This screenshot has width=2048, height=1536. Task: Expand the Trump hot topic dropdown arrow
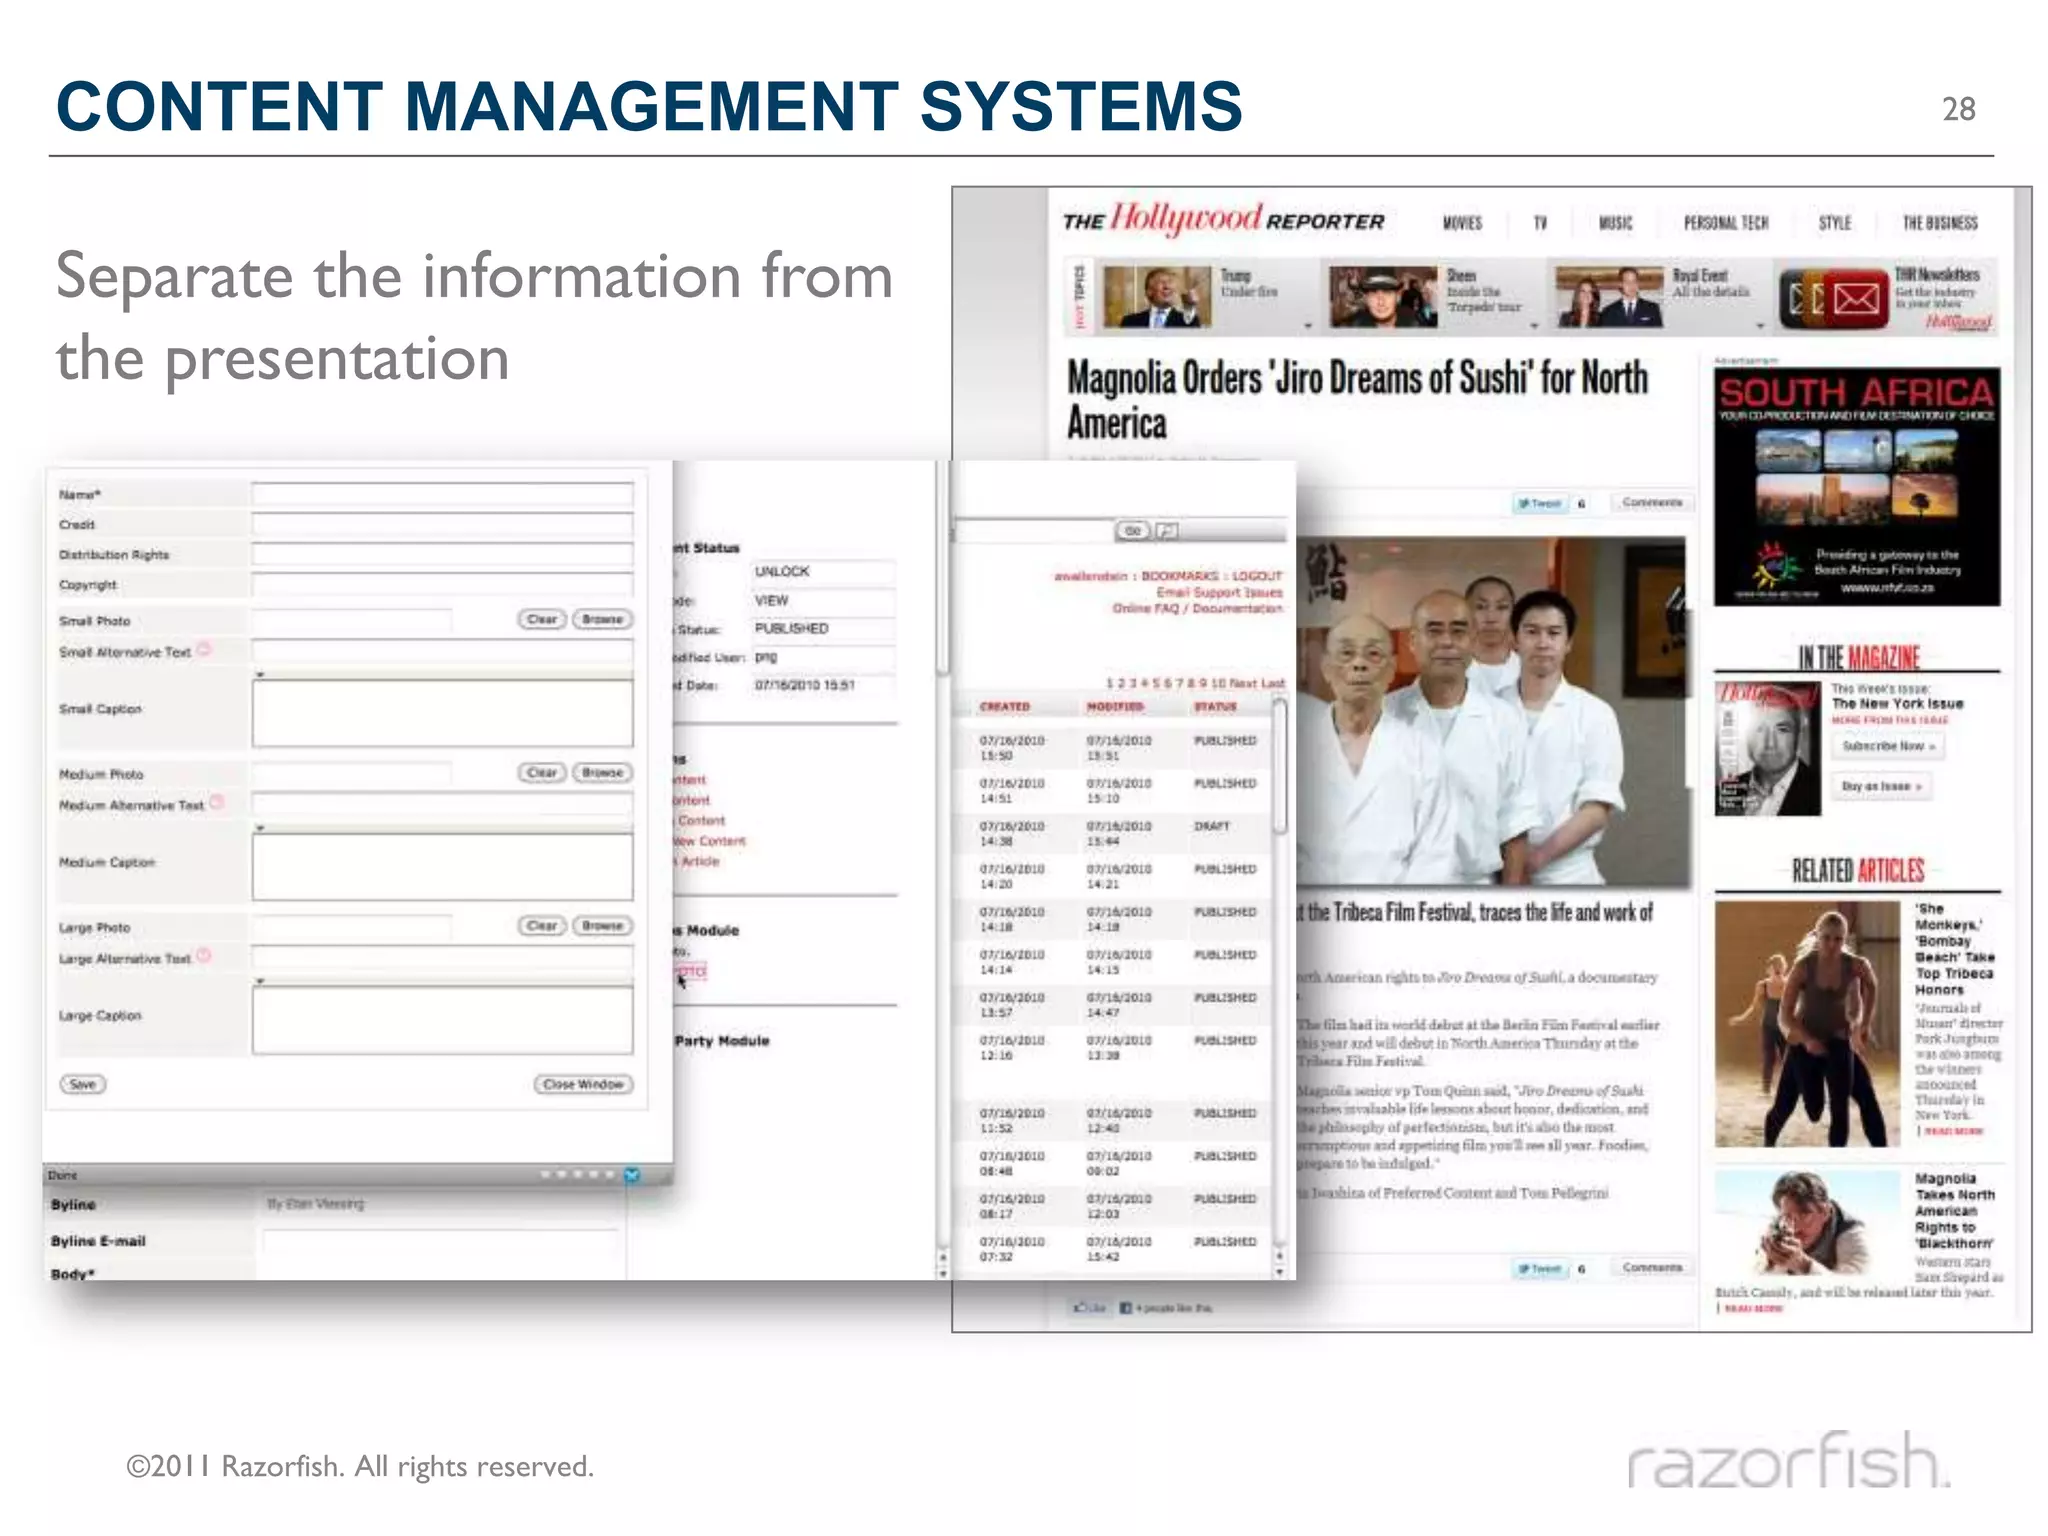[1308, 325]
